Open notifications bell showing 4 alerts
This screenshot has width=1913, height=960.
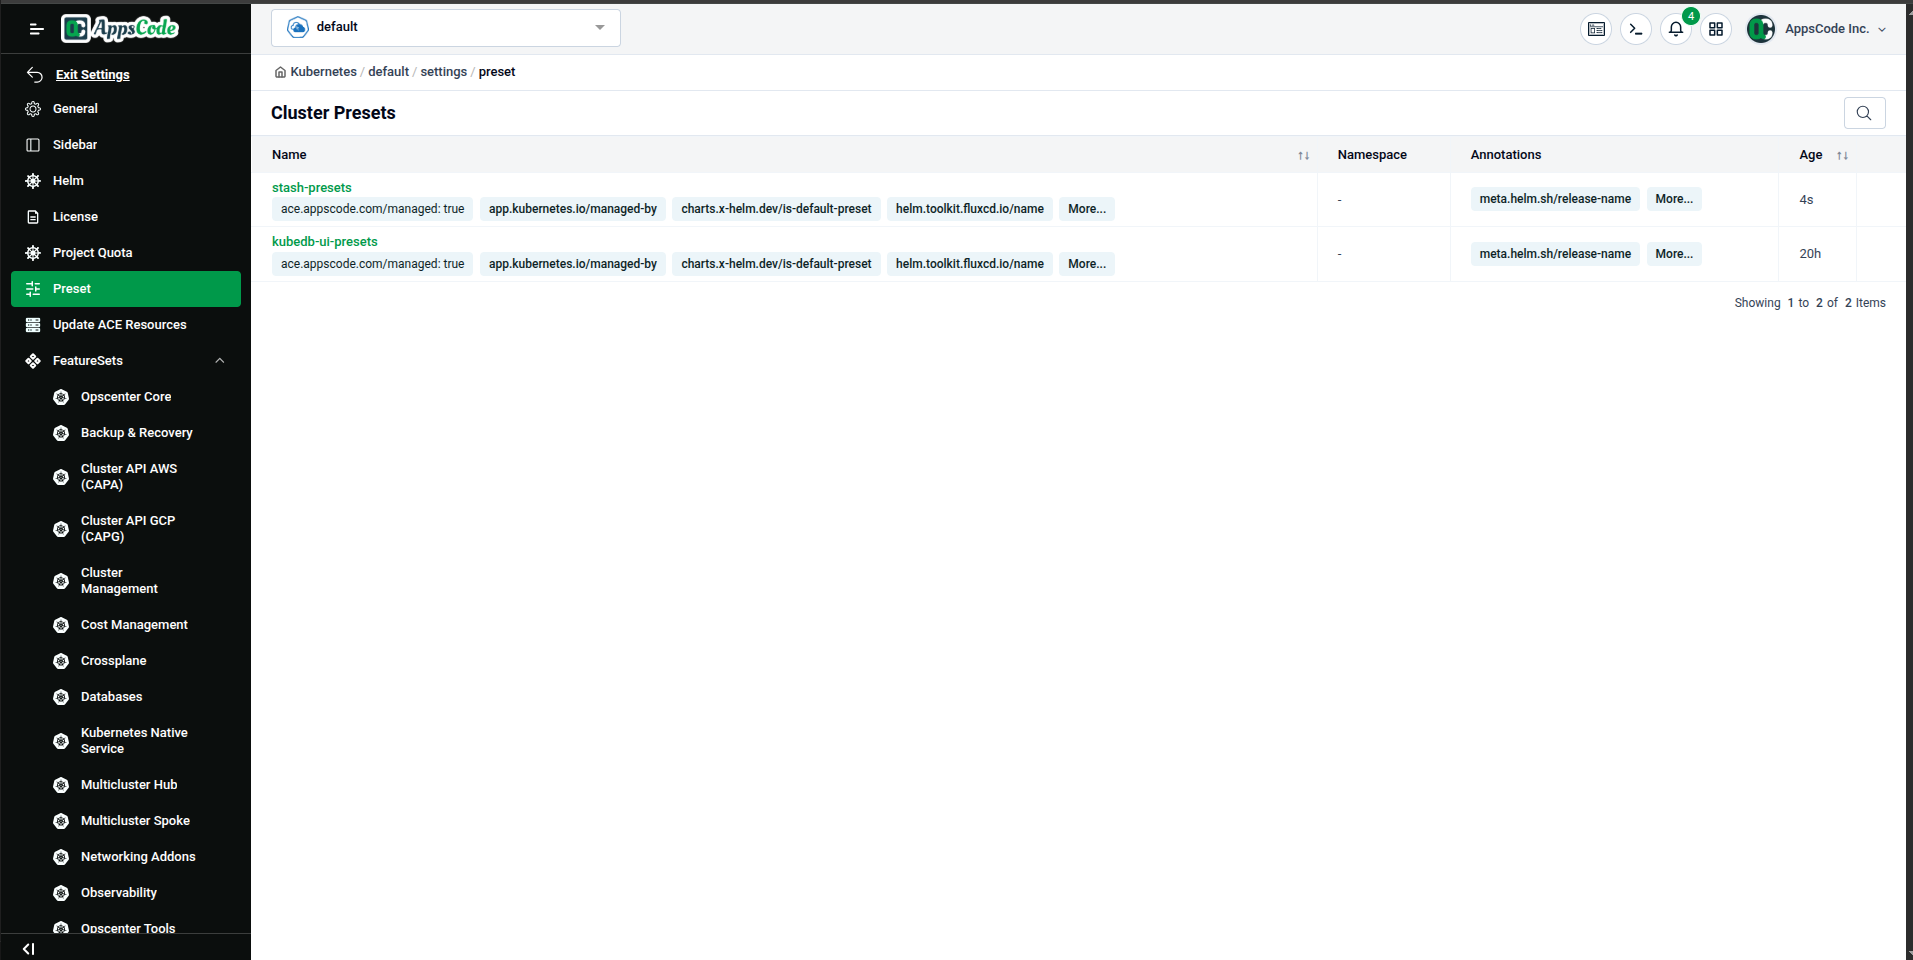pyautogui.click(x=1675, y=29)
